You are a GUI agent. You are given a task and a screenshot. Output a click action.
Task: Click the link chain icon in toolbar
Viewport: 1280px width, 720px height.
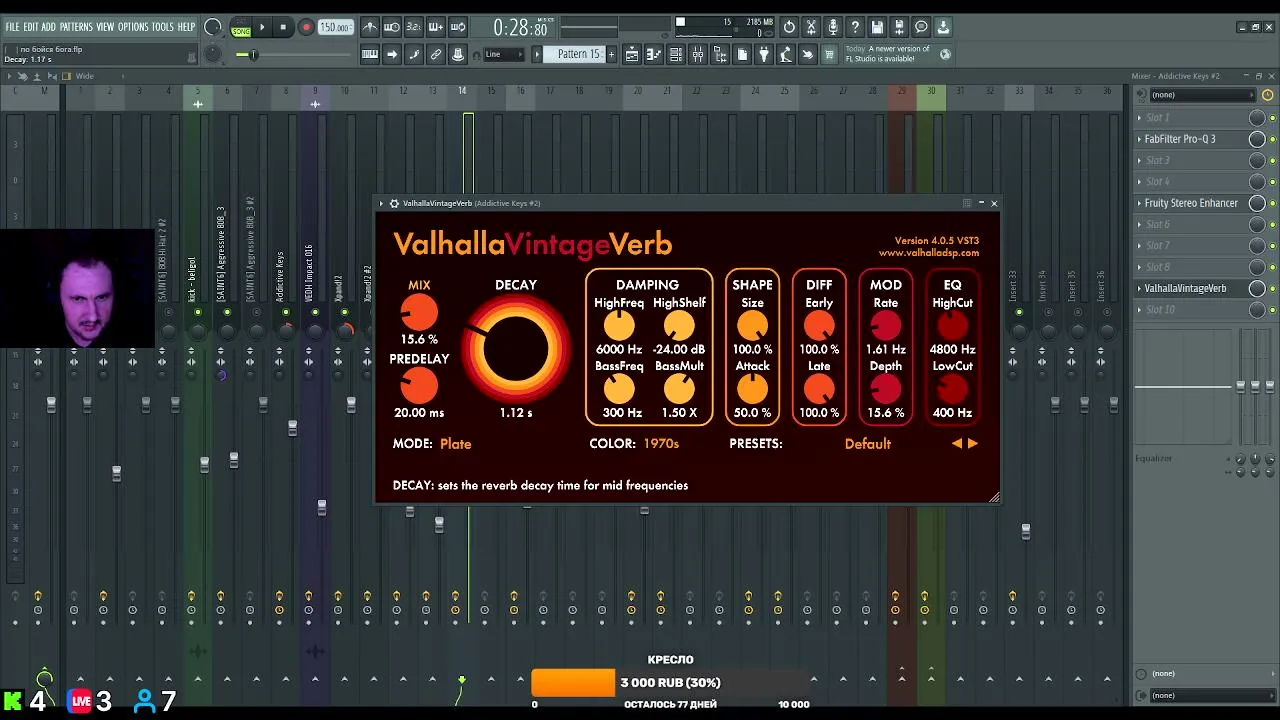coord(435,54)
